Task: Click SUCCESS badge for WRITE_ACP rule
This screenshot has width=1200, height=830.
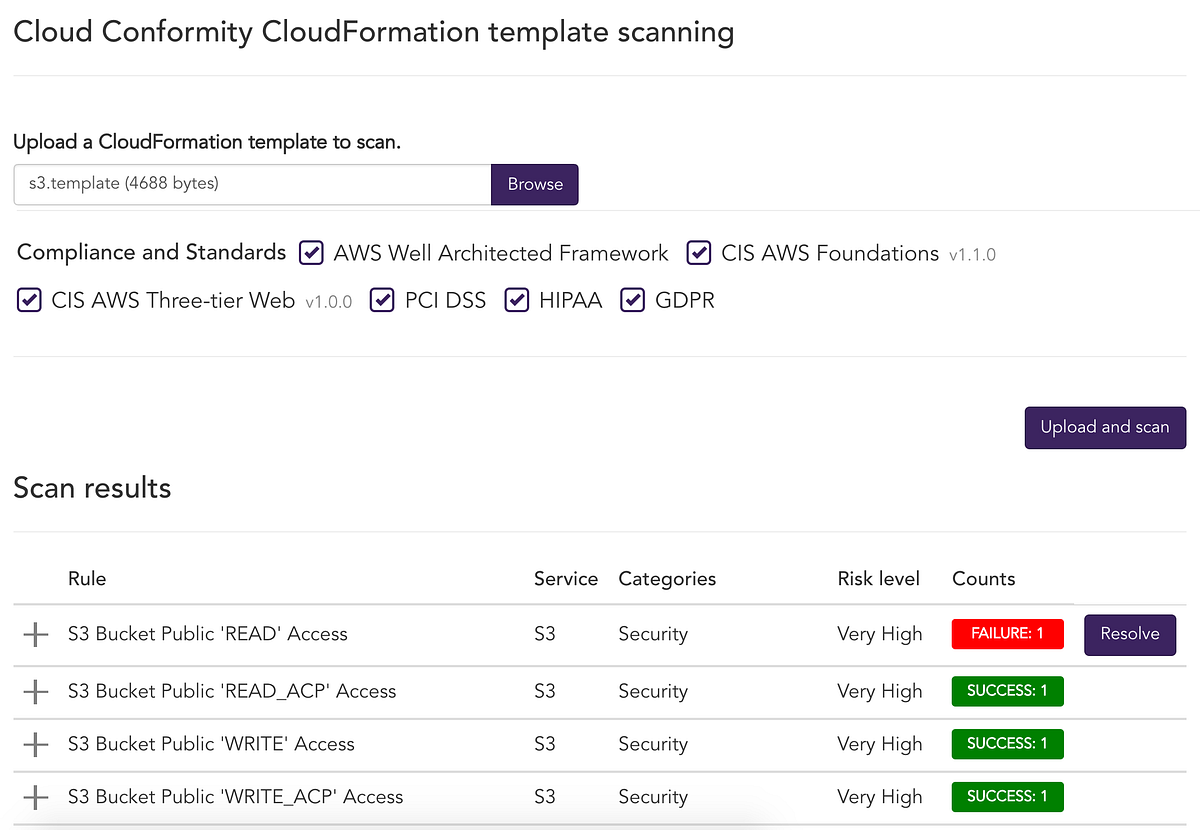Action: point(1007,797)
